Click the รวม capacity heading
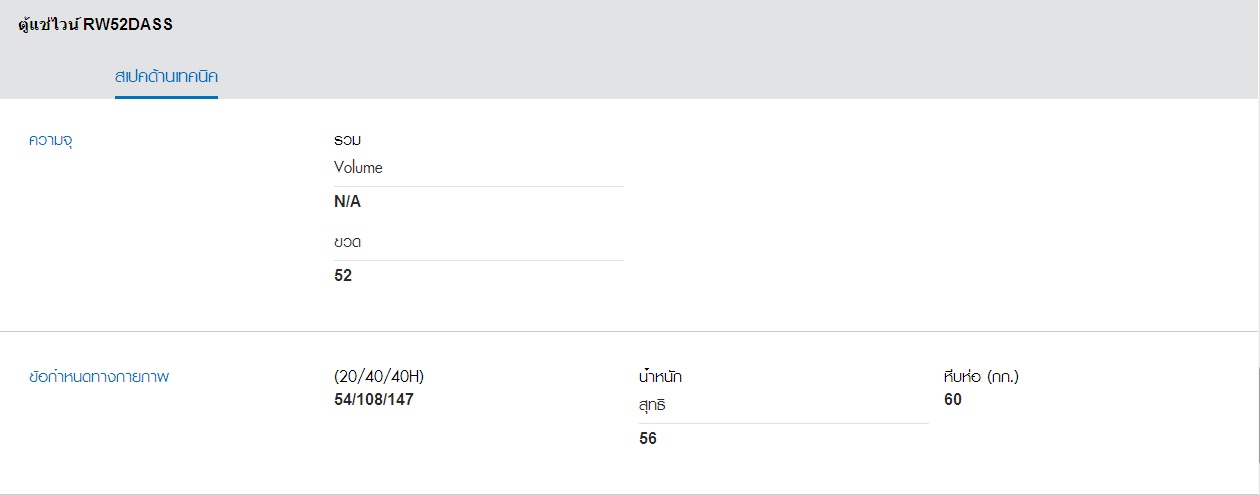 (x=347, y=141)
